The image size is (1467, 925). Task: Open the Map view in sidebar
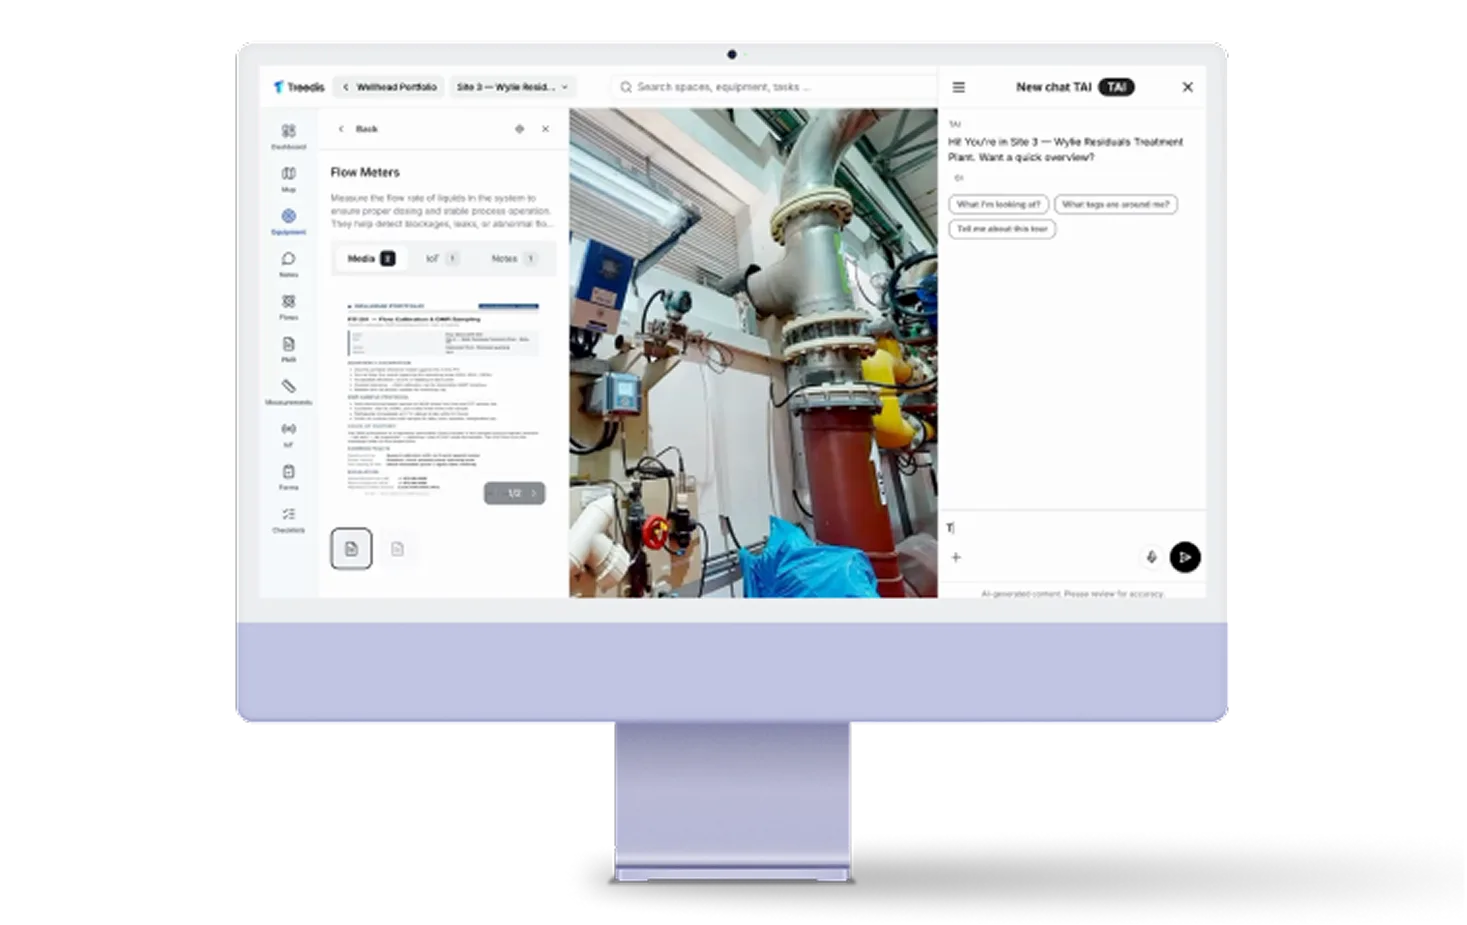tap(288, 179)
